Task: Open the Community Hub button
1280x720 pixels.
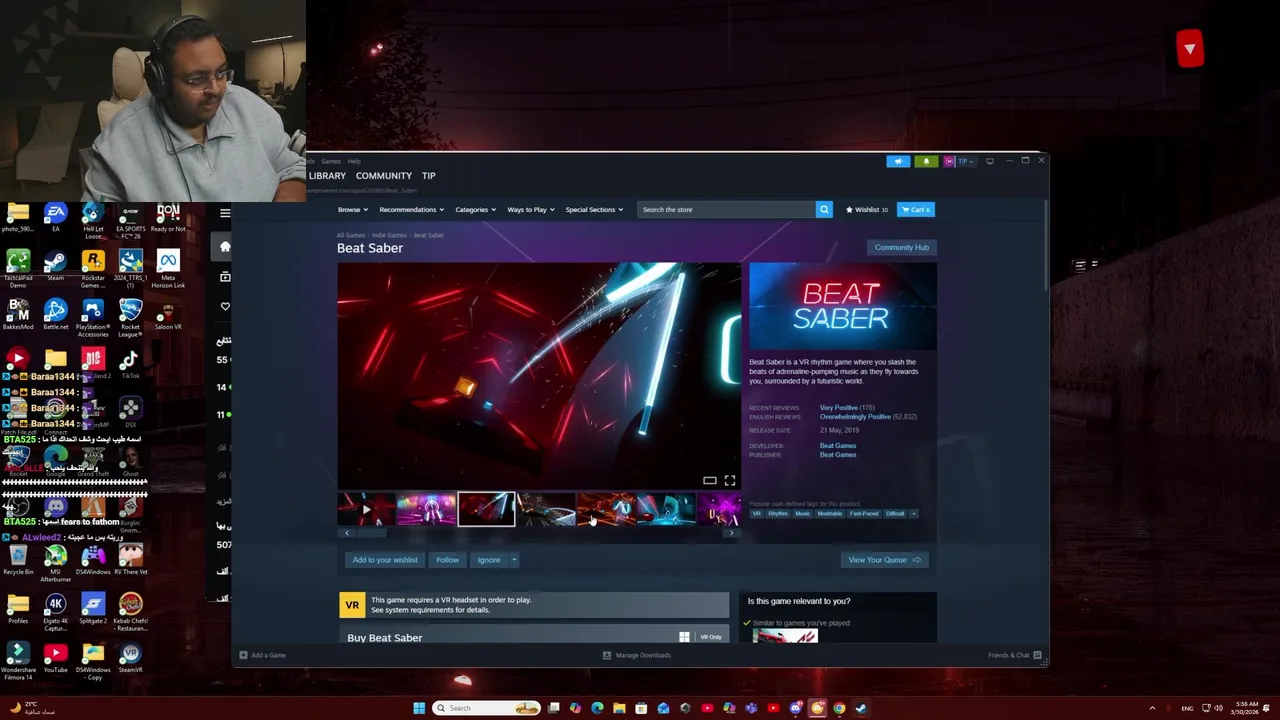Action: [x=902, y=247]
